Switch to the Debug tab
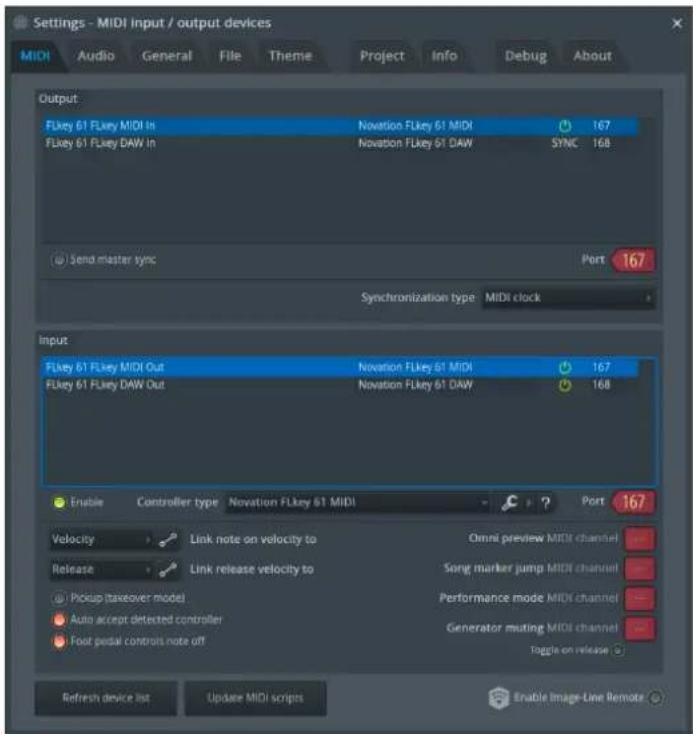 [526, 56]
